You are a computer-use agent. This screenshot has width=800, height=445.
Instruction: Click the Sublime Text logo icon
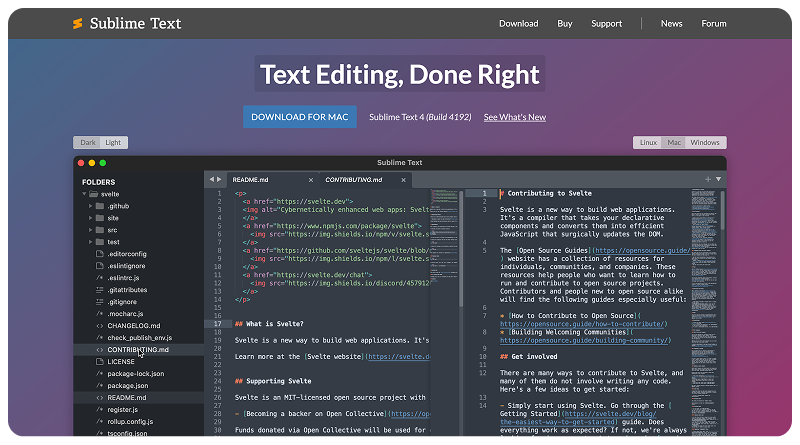click(78, 23)
